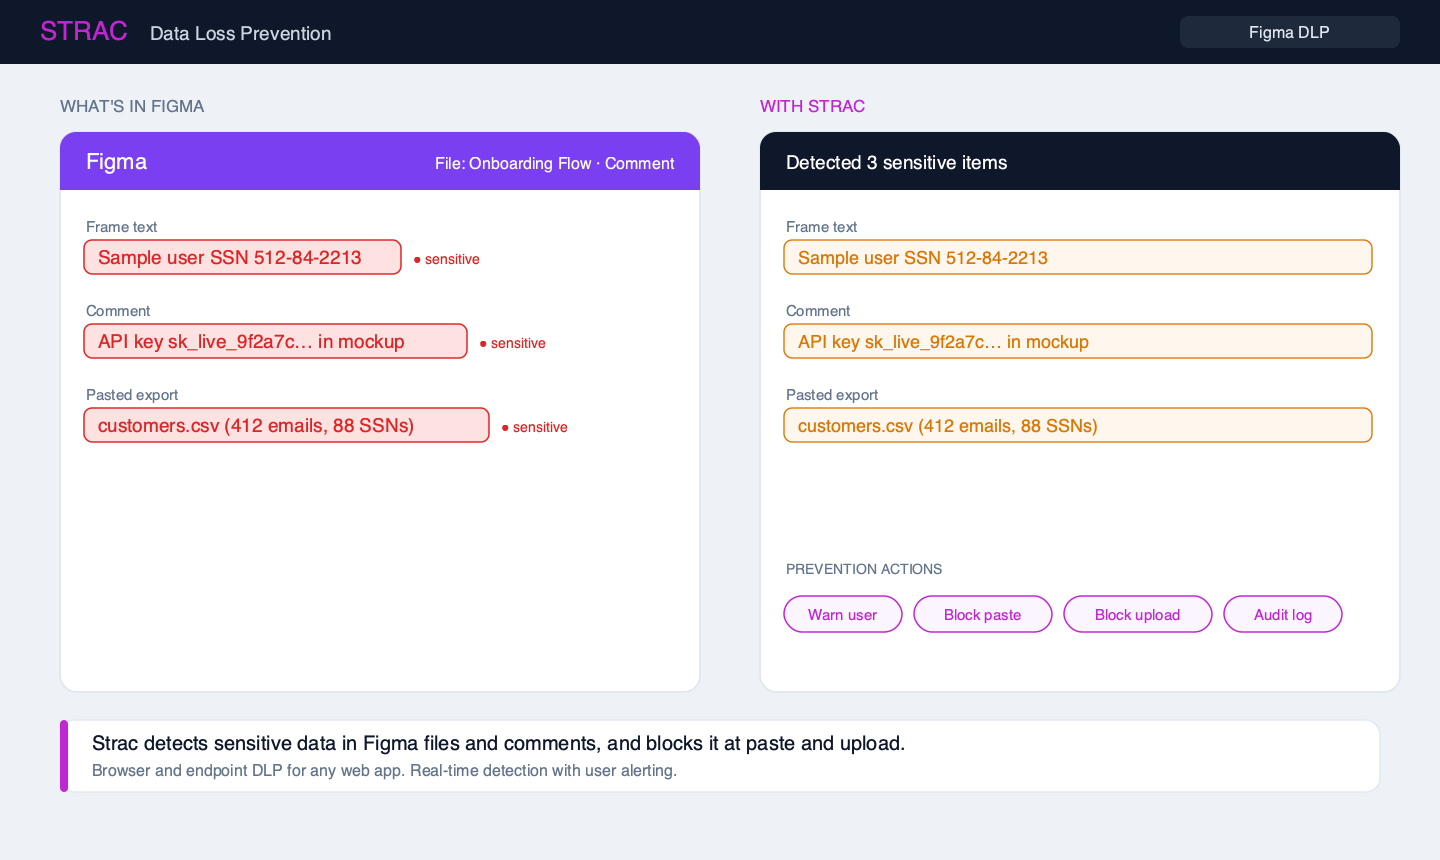
Task: Click the 'WHAT'S IN FIGMA' section label
Action: [132, 106]
